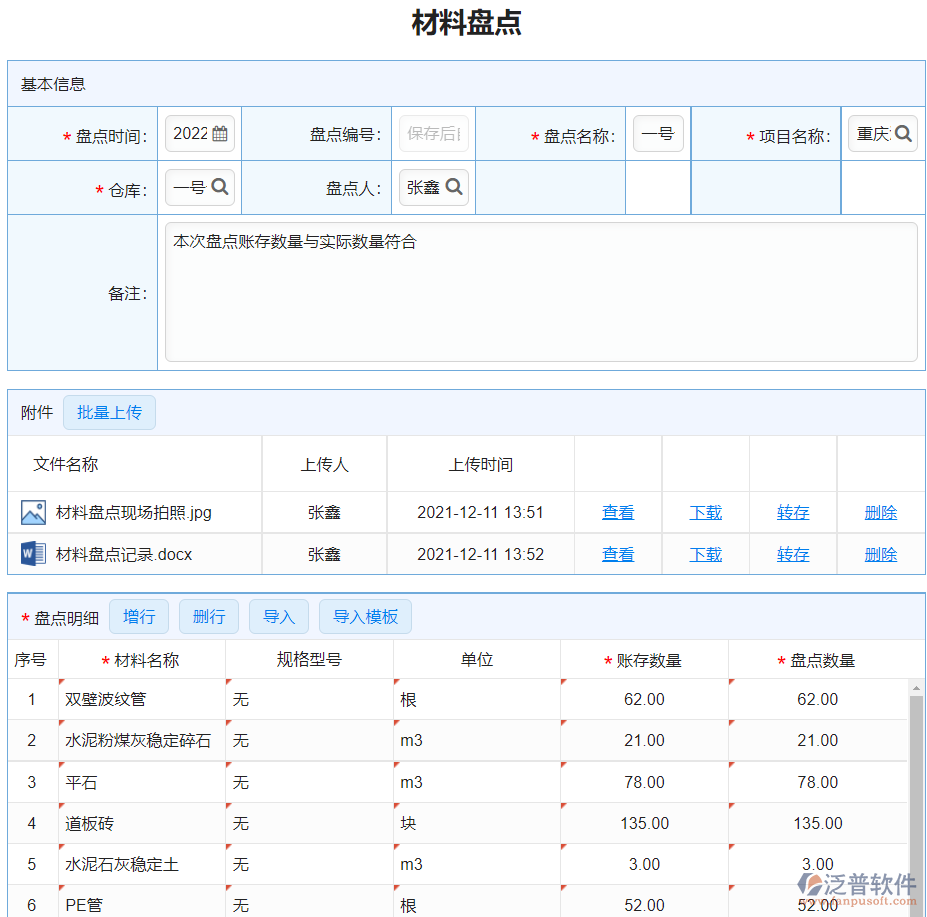Click the 导入 import button

279,616
